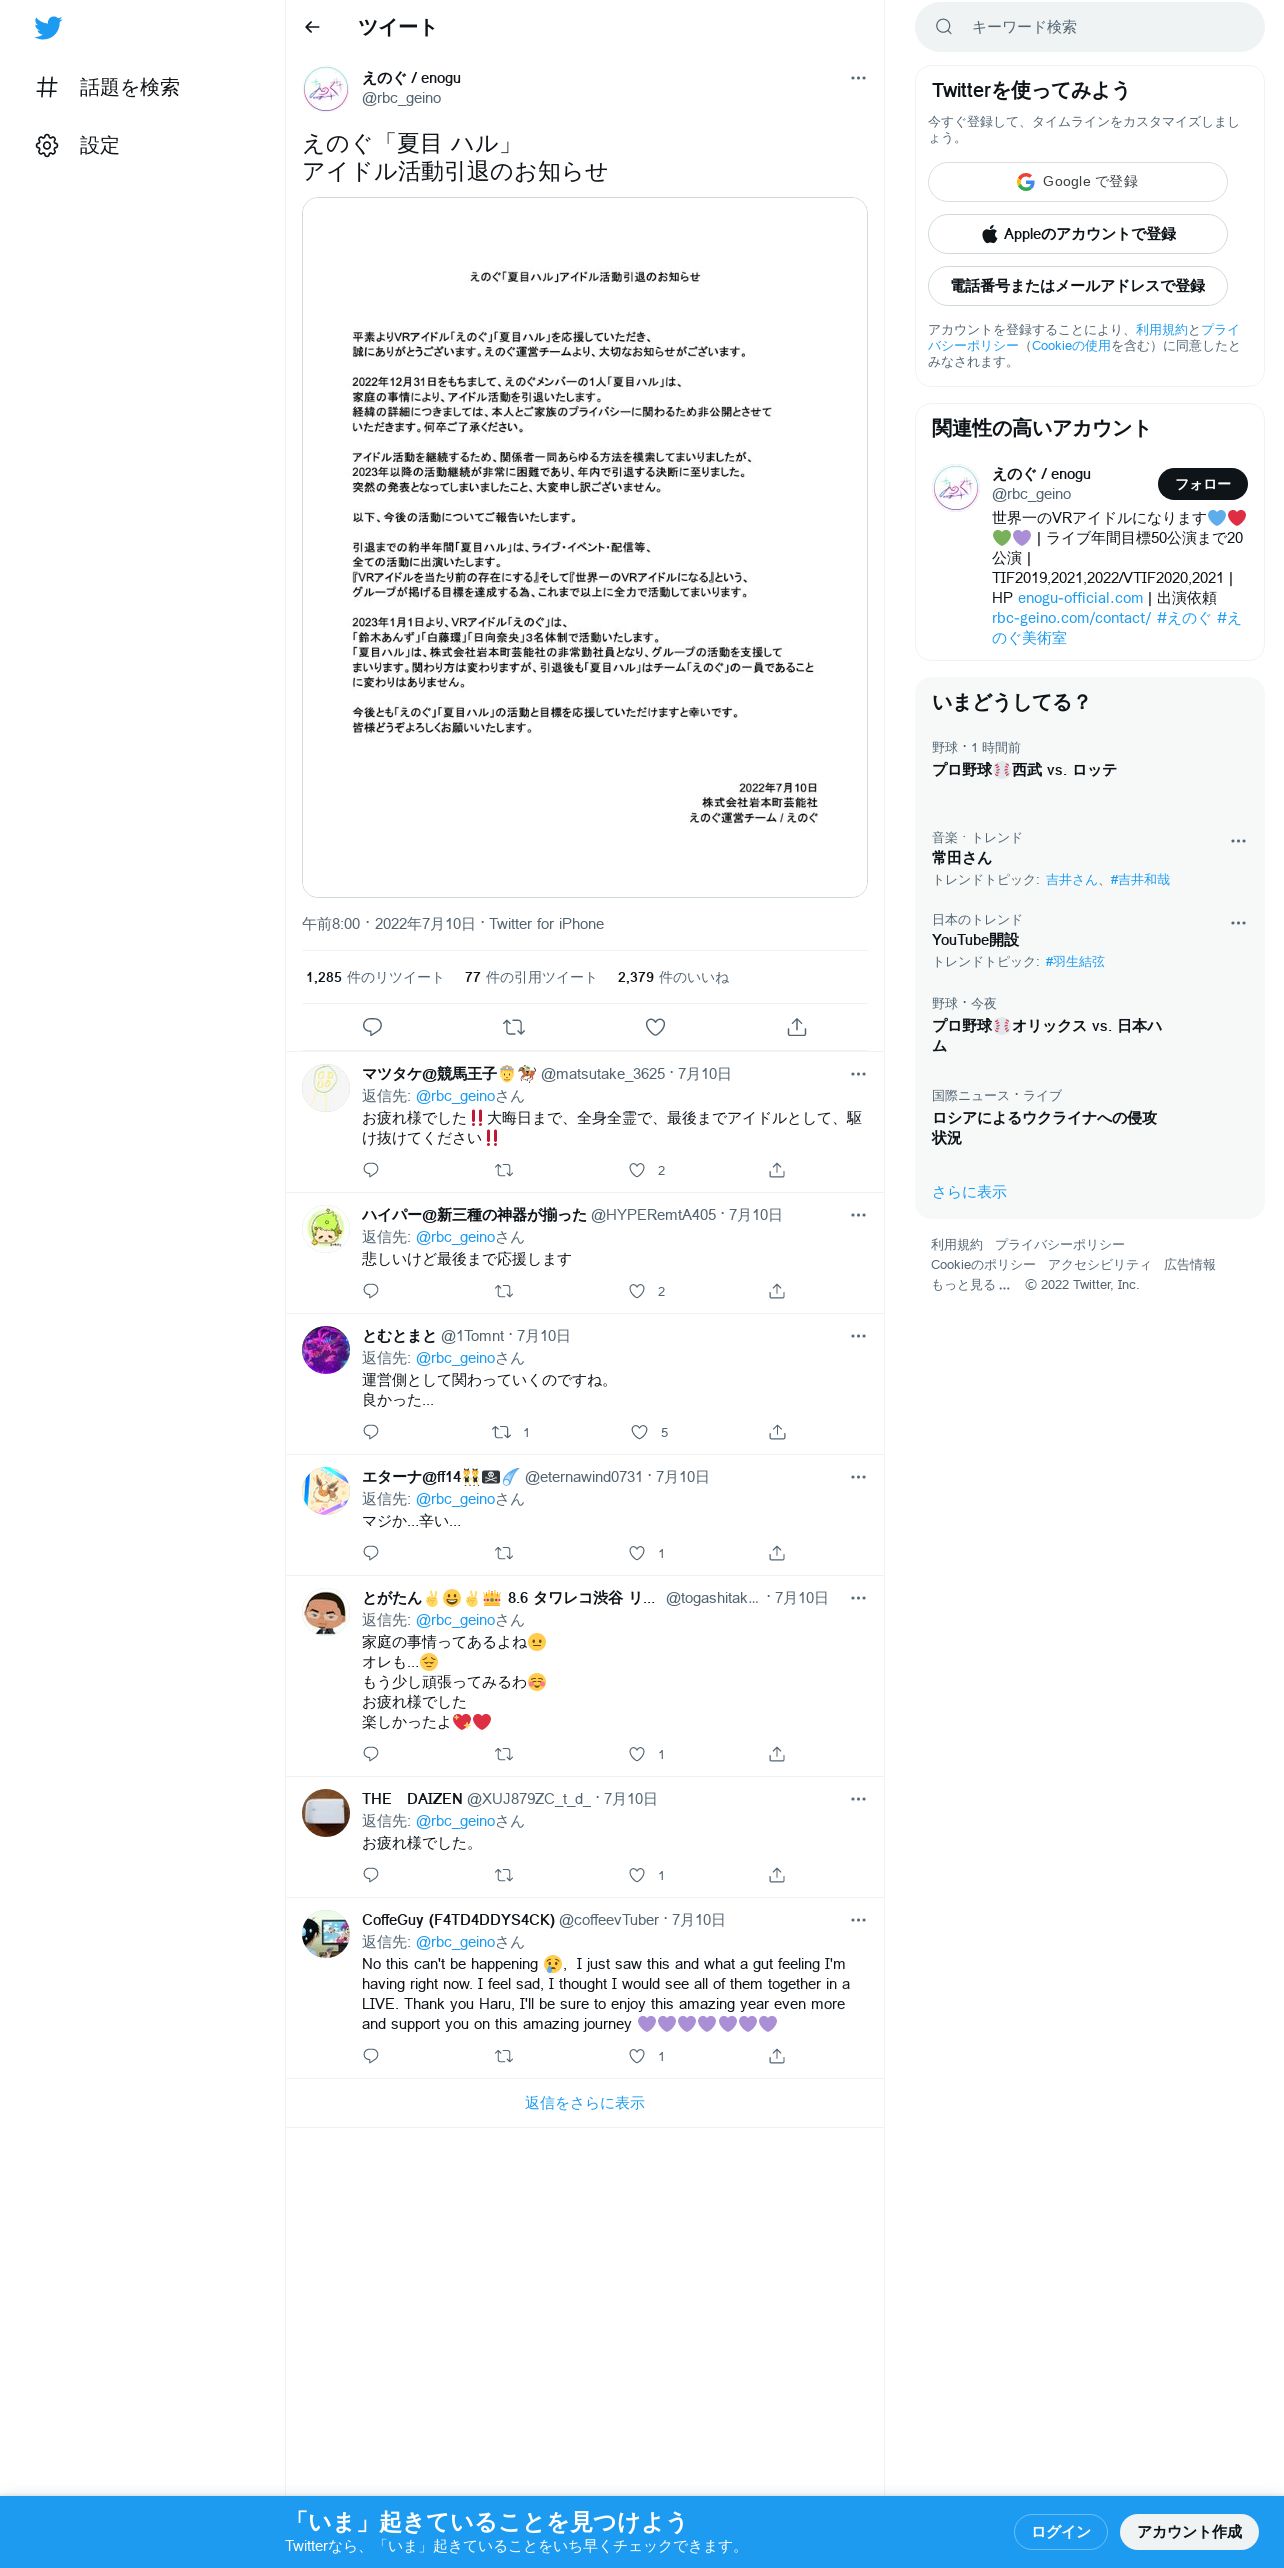Viewport: 1284px width, 2568px height.
Task: Go back using the arrow beside ツイート
Action: 312,27
